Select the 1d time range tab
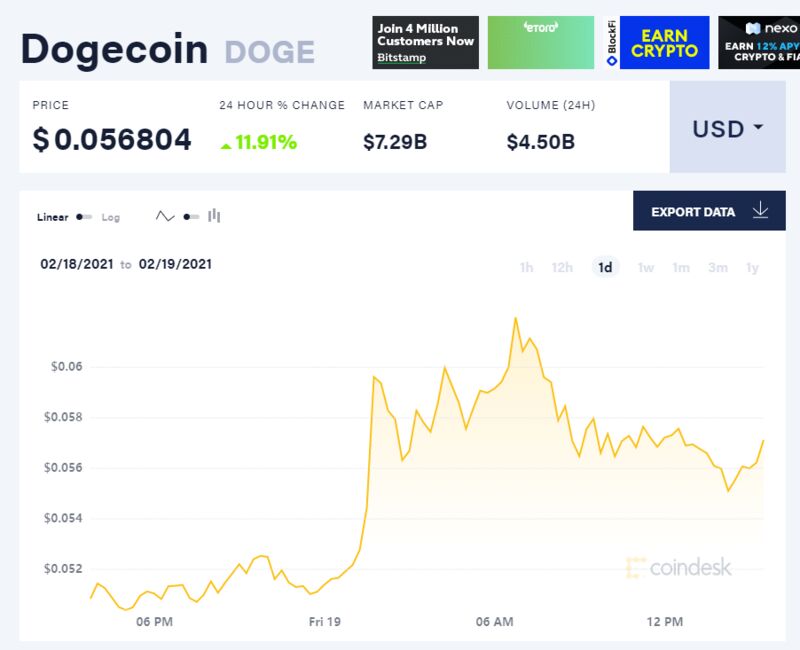The height and width of the screenshot is (650, 800). pyautogui.click(x=605, y=267)
